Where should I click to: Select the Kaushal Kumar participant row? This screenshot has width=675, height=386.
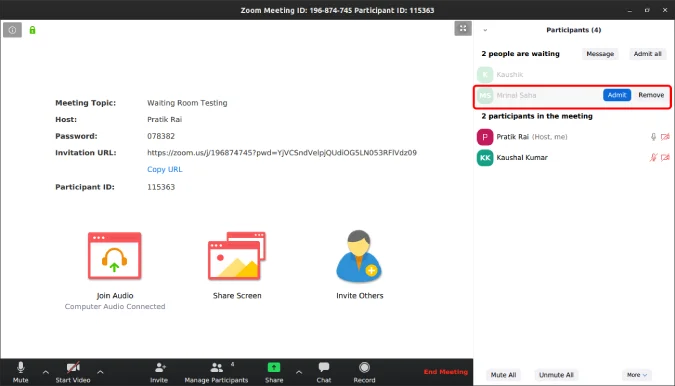[573, 157]
